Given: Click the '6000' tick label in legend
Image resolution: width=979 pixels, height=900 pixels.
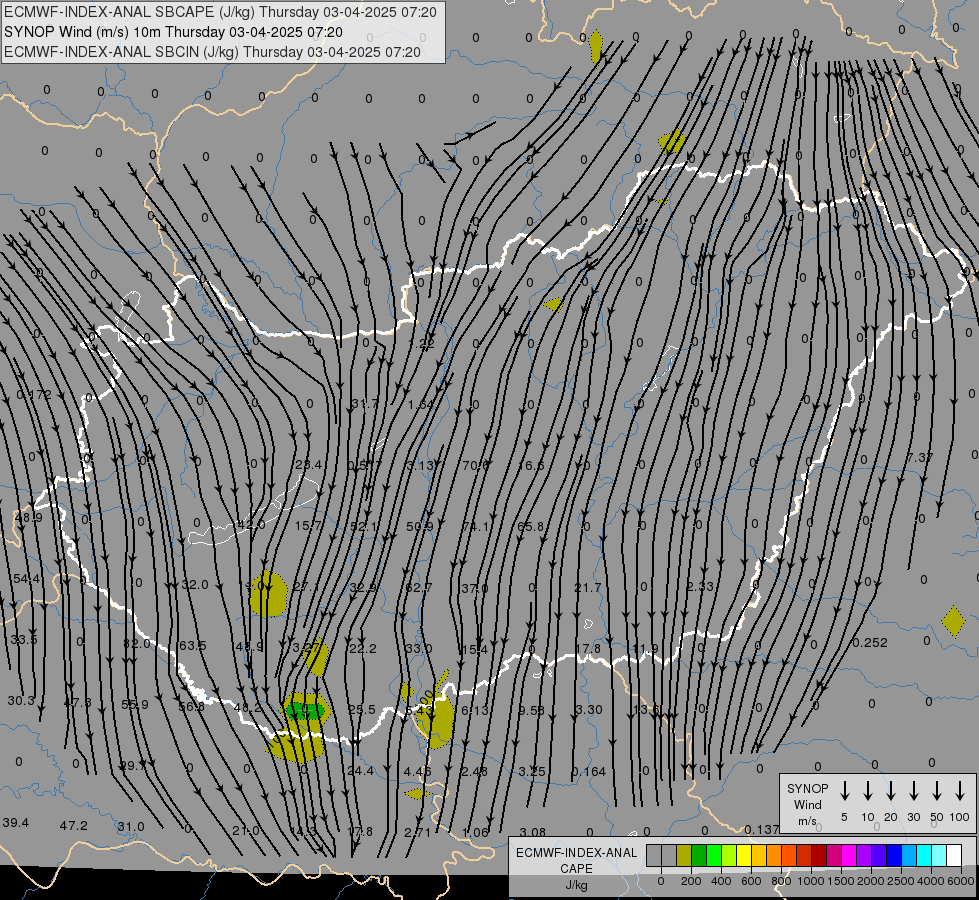Looking at the screenshot, I should point(960,881).
